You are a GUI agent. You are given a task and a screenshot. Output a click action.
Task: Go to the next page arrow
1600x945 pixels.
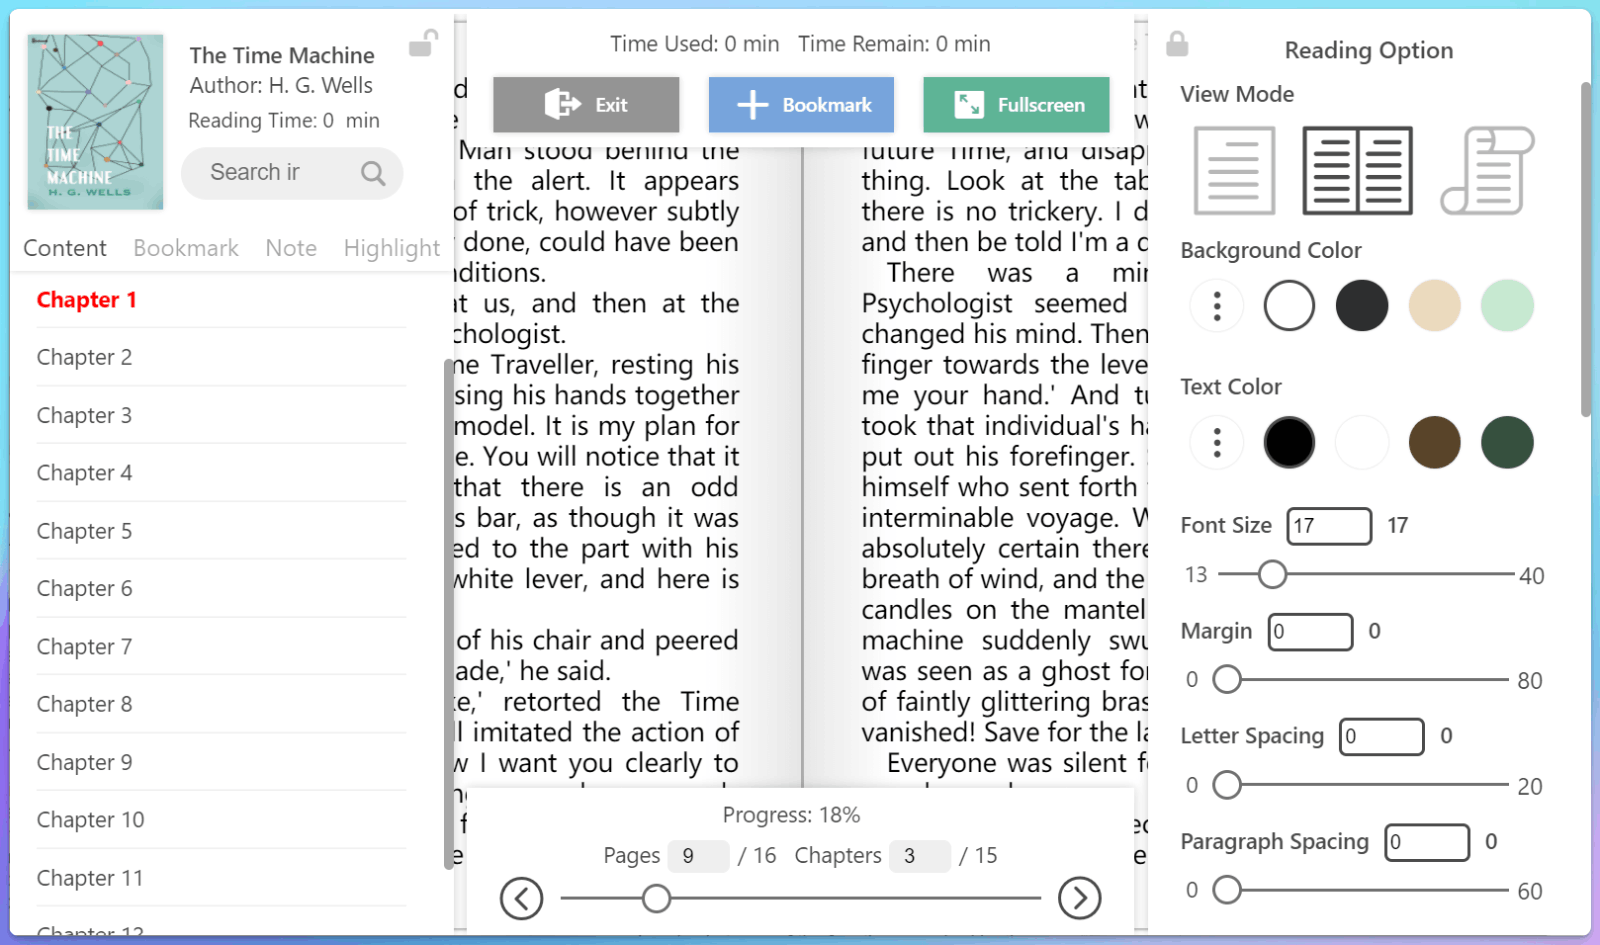(1079, 898)
